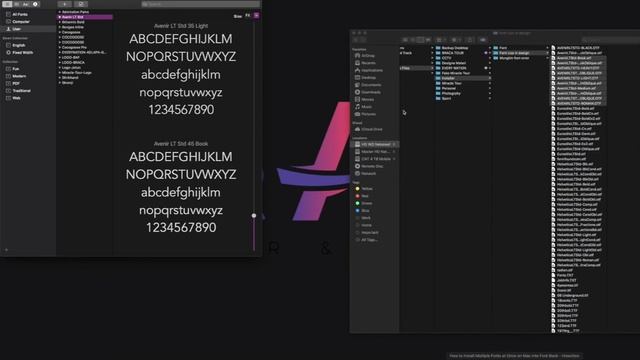The width and height of the screenshot is (640, 360).
Task: Select User in Font Book sidebar
Action: click(16, 29)
